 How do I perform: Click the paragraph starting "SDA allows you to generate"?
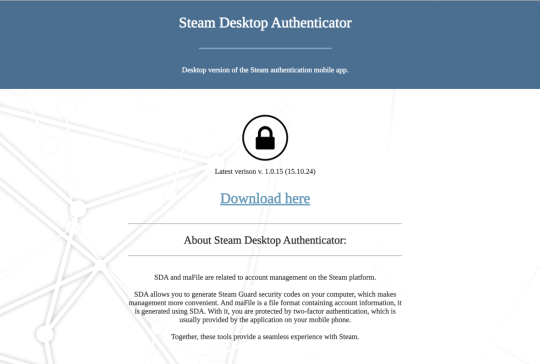click(265, 307)
